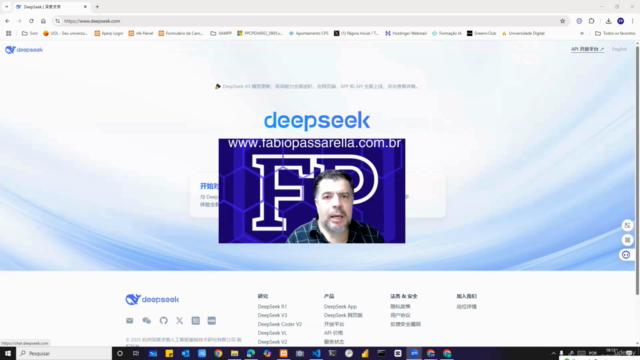The image size is (640, 360).
Task: Open the browser profile avatar
Action: tap(620, 21)
